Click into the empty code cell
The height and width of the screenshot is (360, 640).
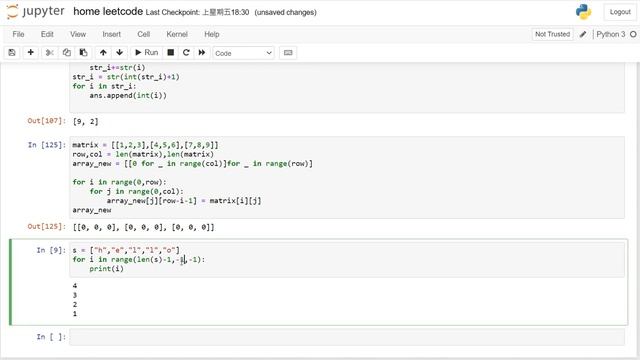tap(347, 337)
